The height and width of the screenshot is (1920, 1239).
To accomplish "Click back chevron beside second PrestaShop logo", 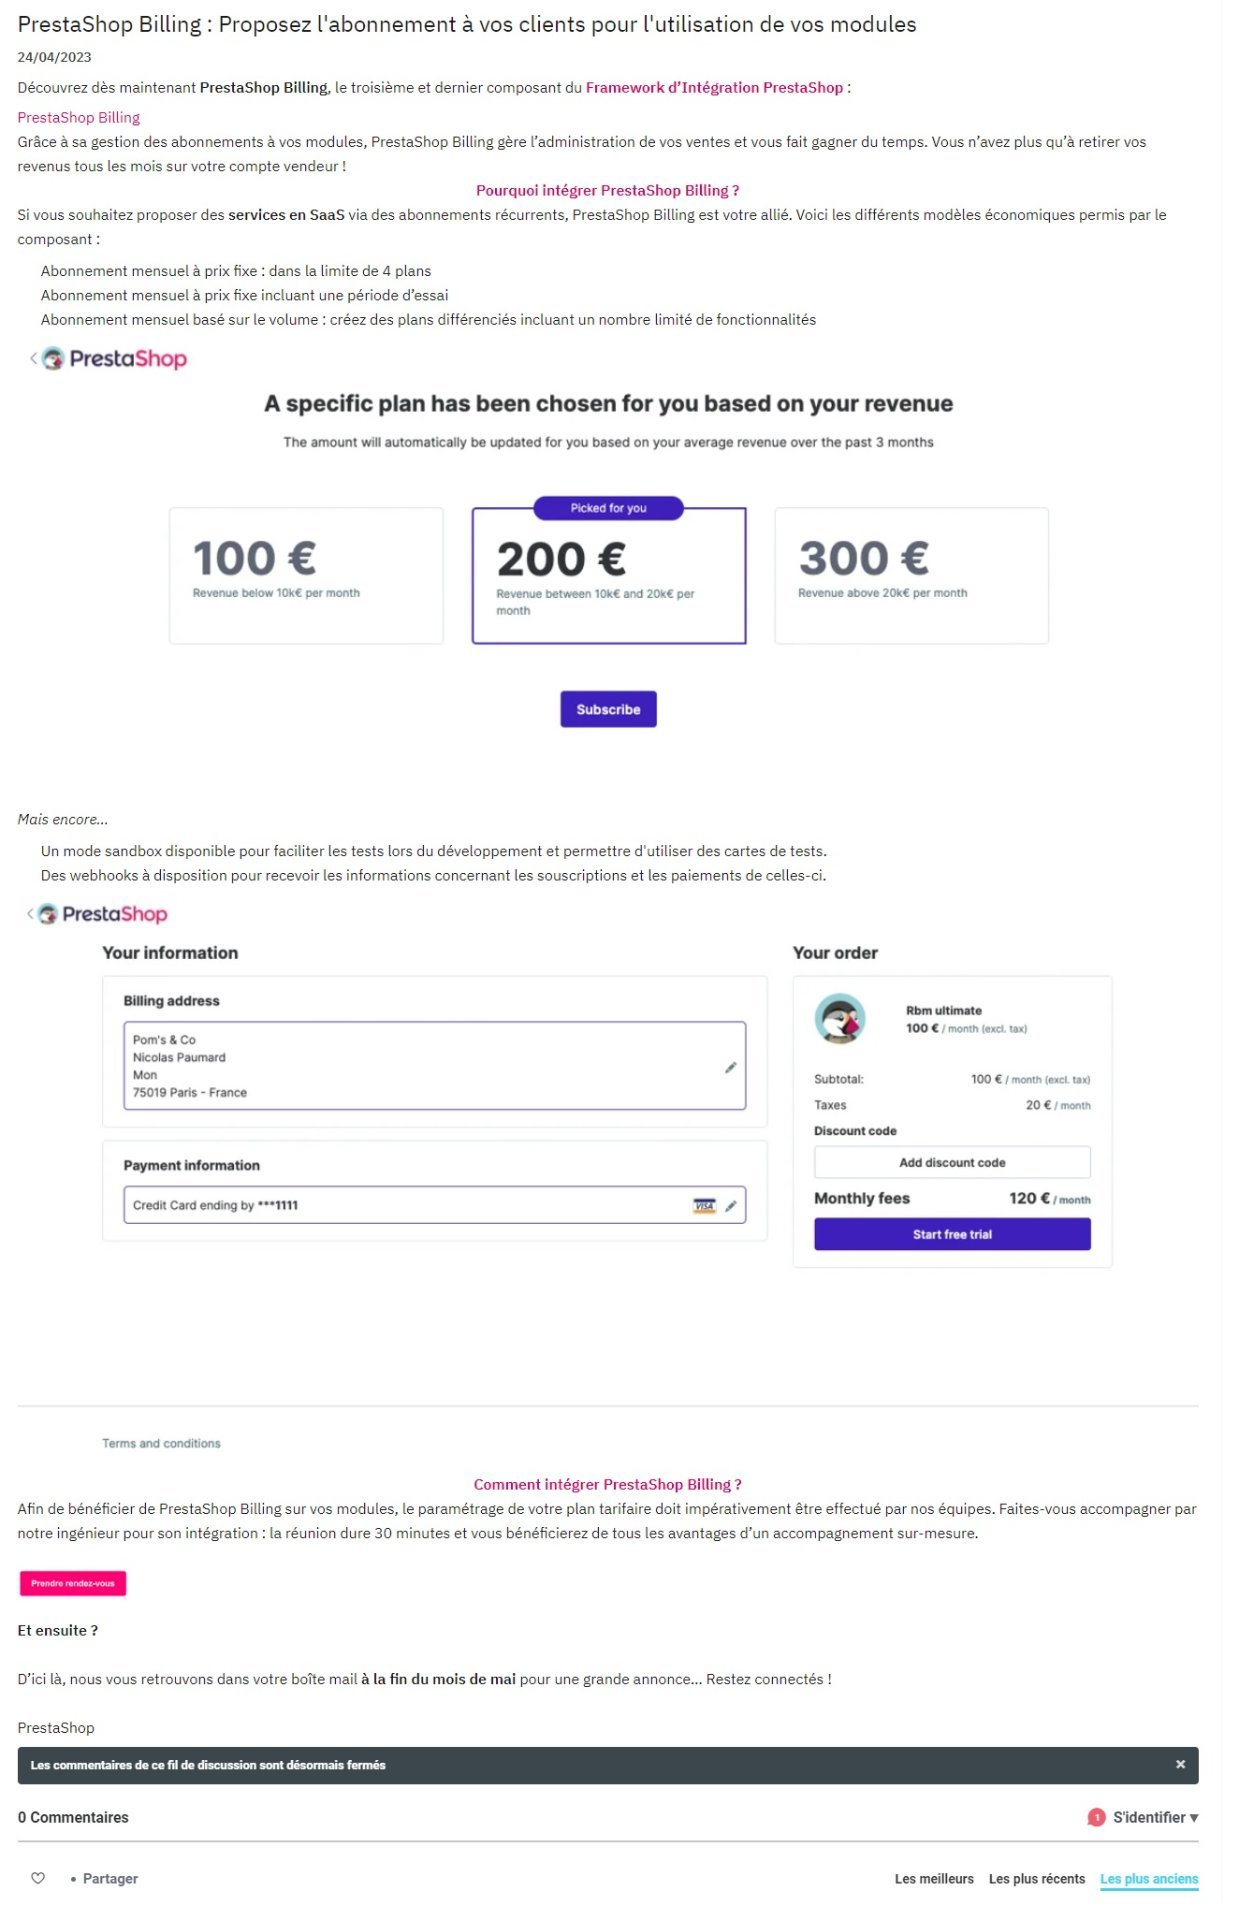I will [30, 913].
